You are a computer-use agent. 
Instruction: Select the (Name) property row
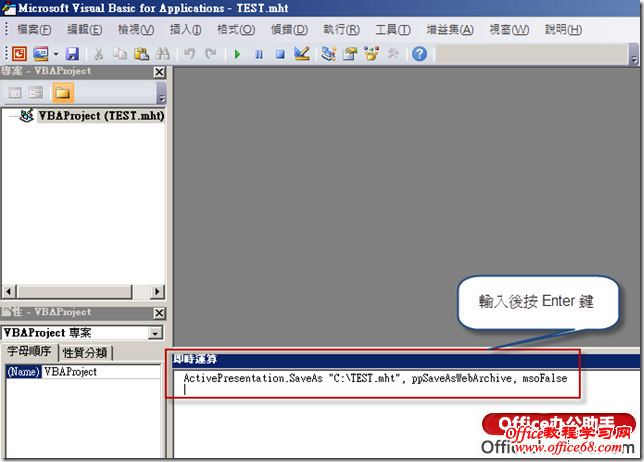point(24,372)
